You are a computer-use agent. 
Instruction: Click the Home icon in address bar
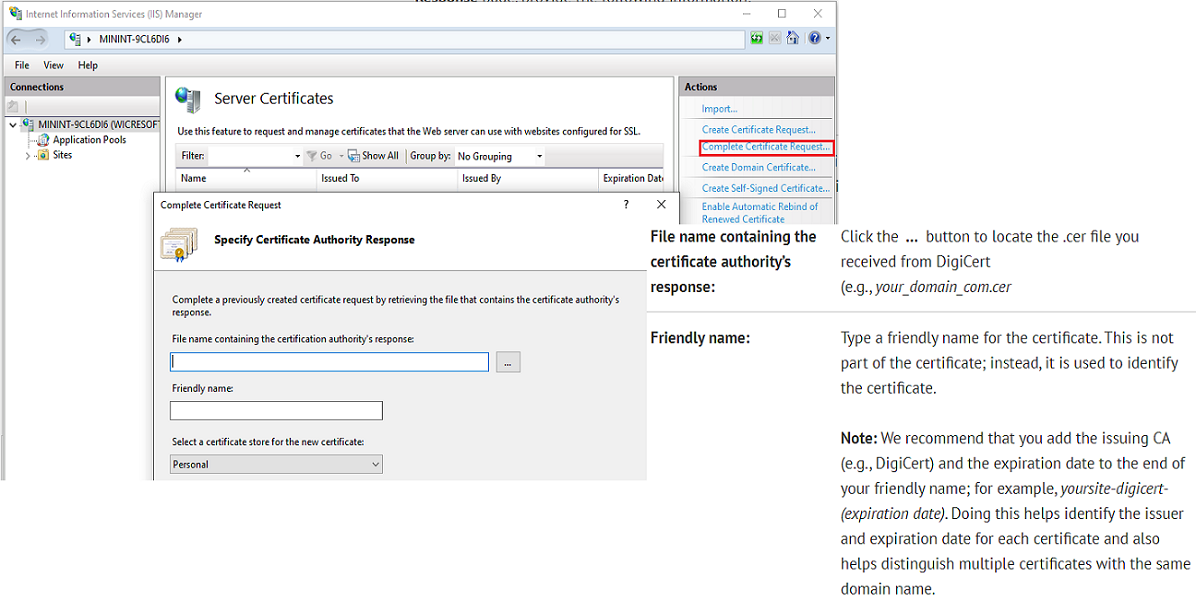click(793, 38)
